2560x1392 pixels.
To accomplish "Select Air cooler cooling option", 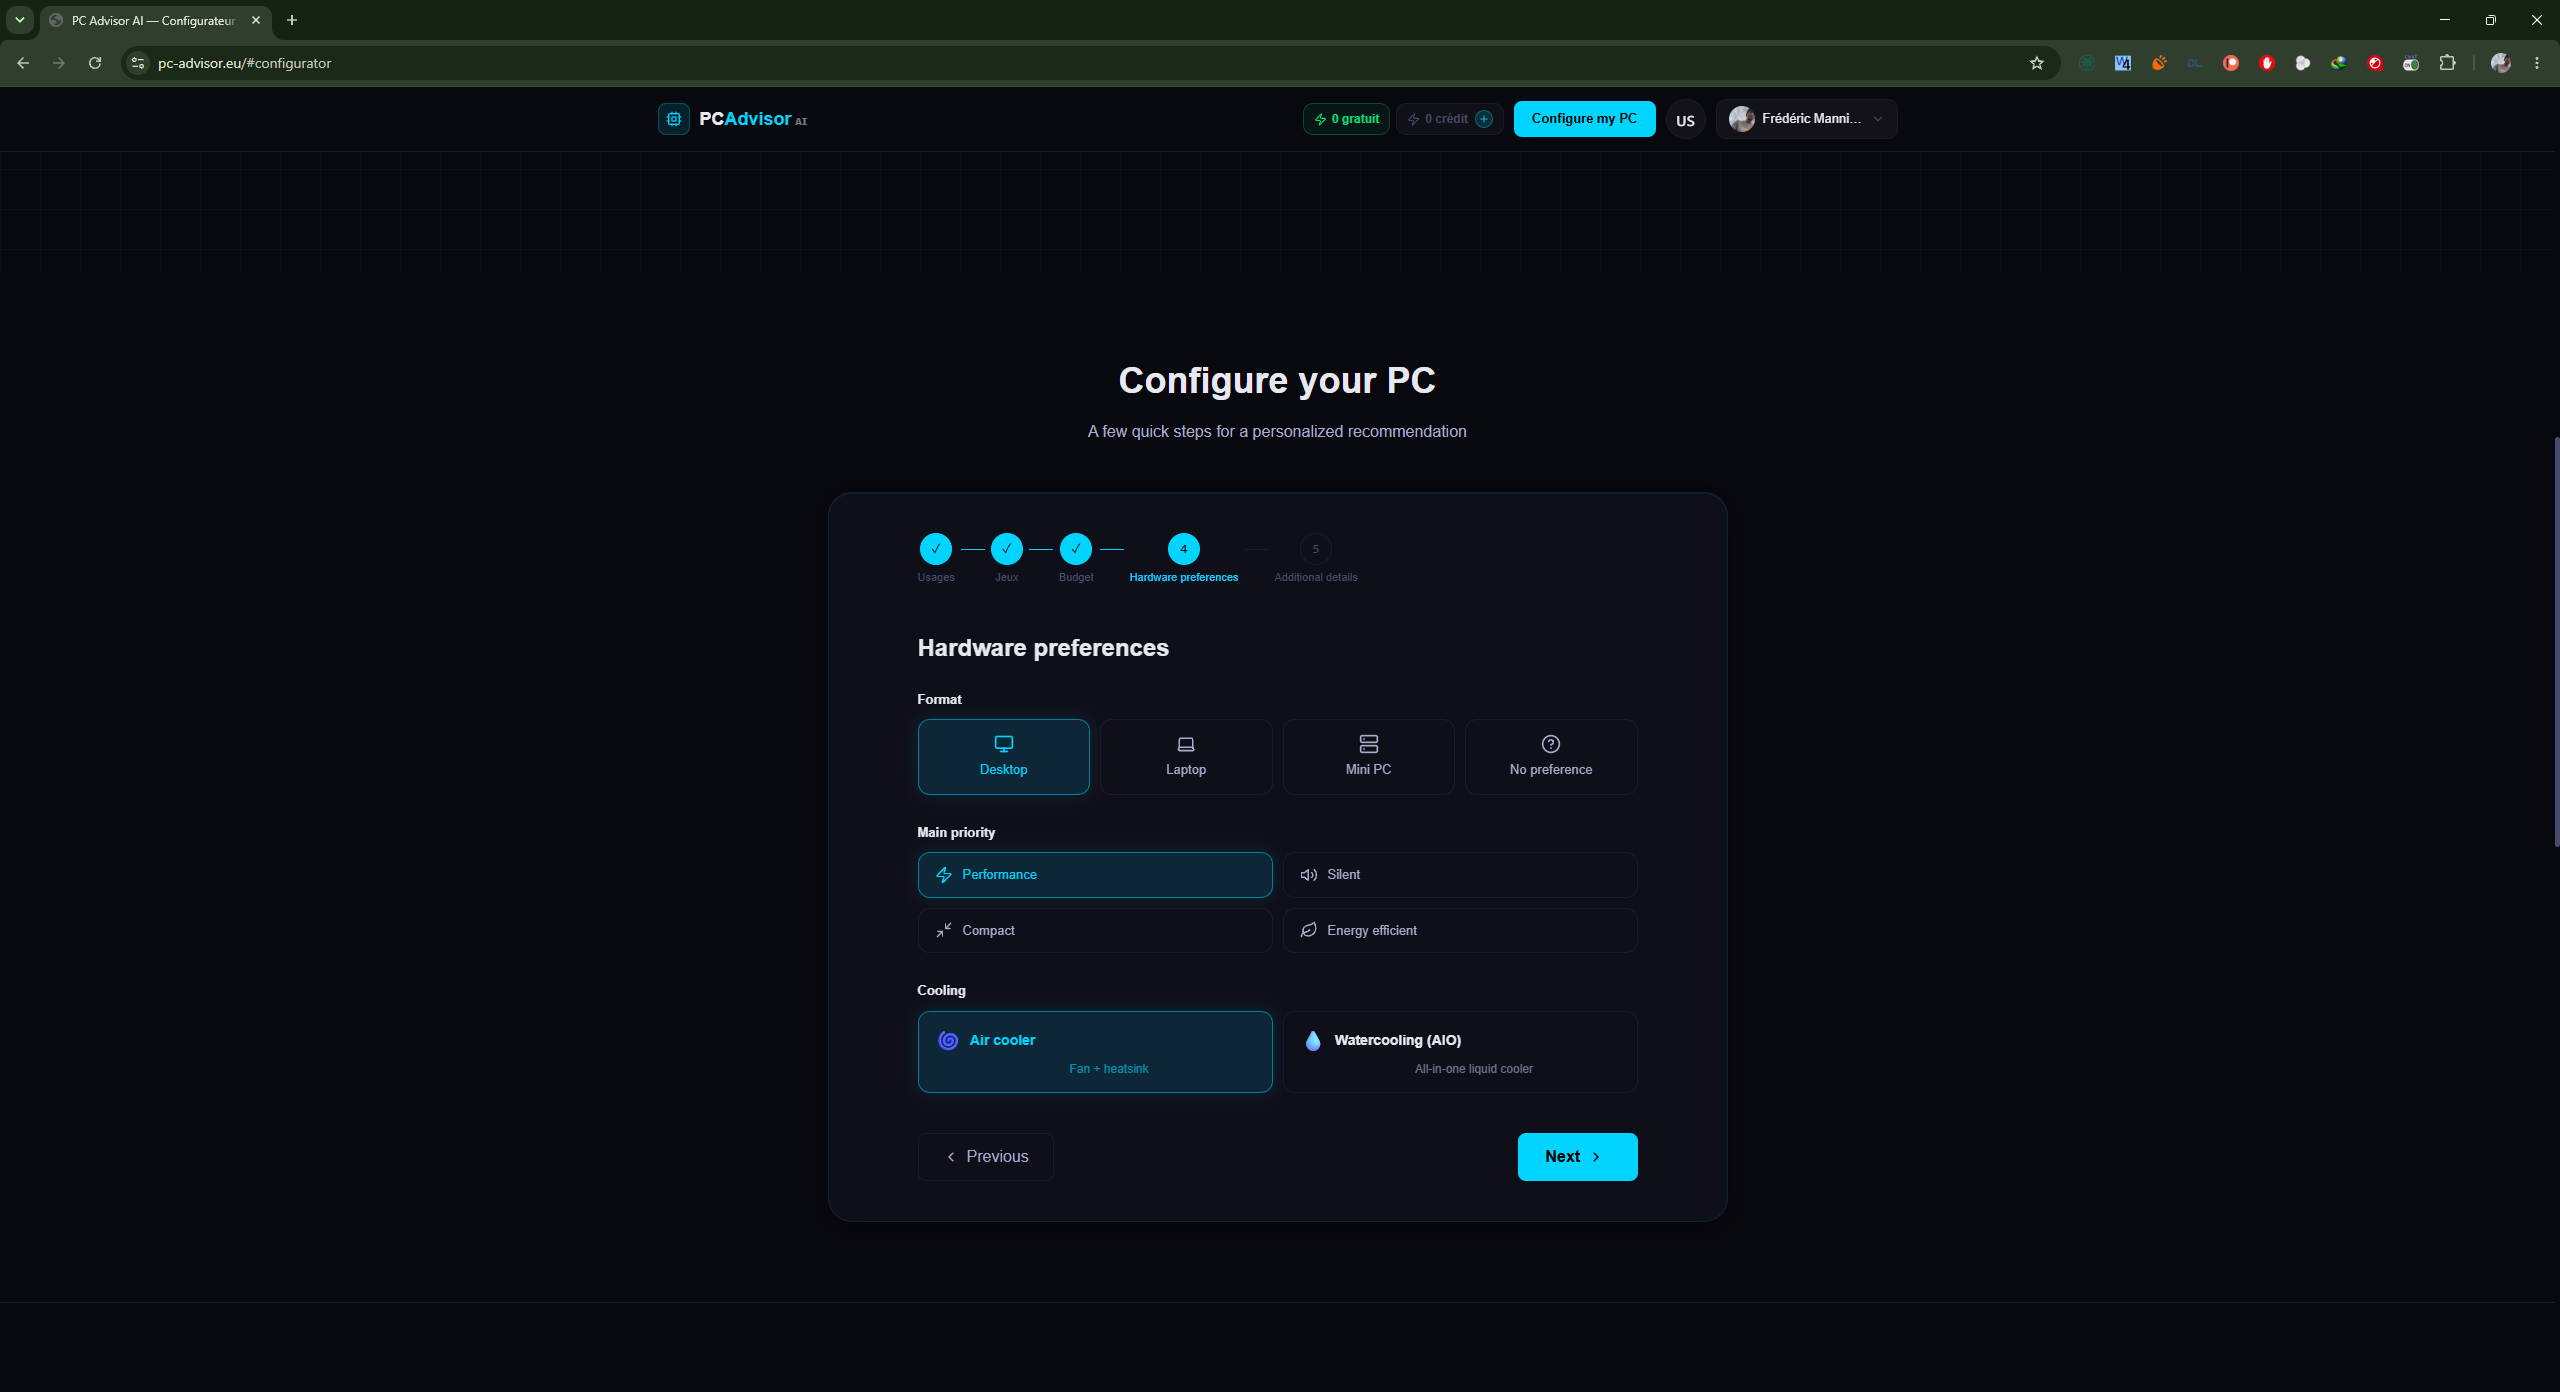I will point(1095,1052).
